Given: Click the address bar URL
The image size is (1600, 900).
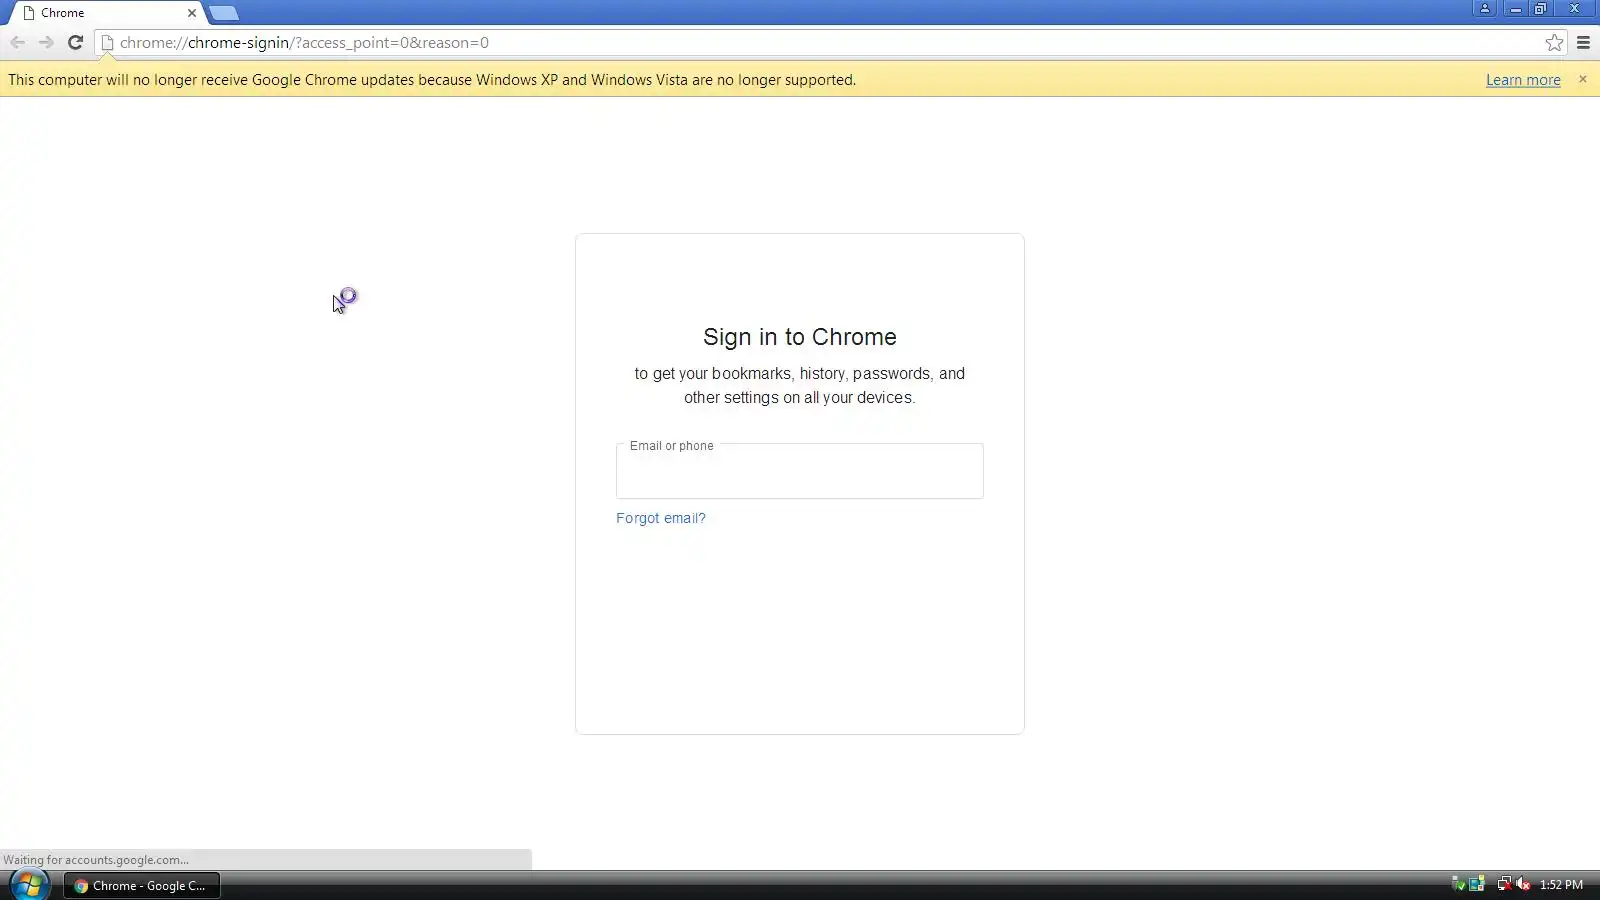Looking at the screenshot, I should 304,42.
